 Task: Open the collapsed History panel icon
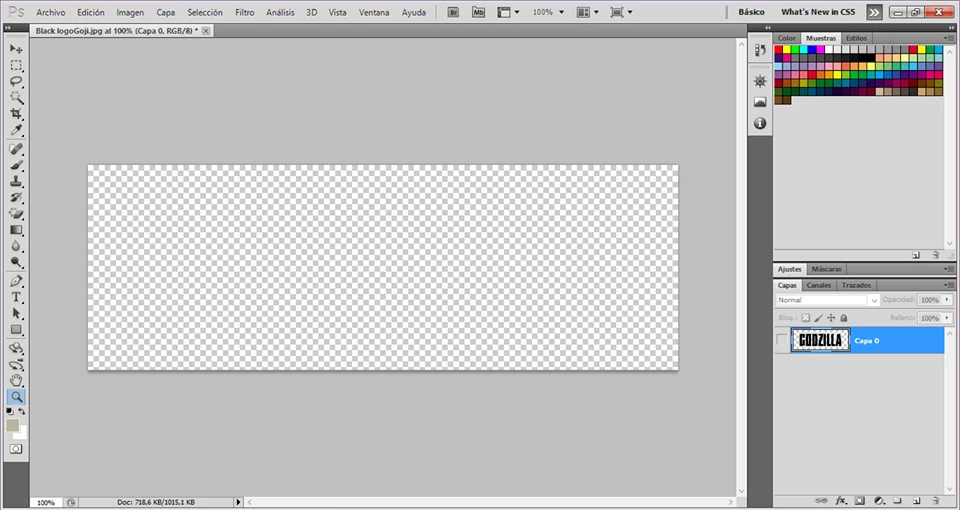tap(760, 50)
